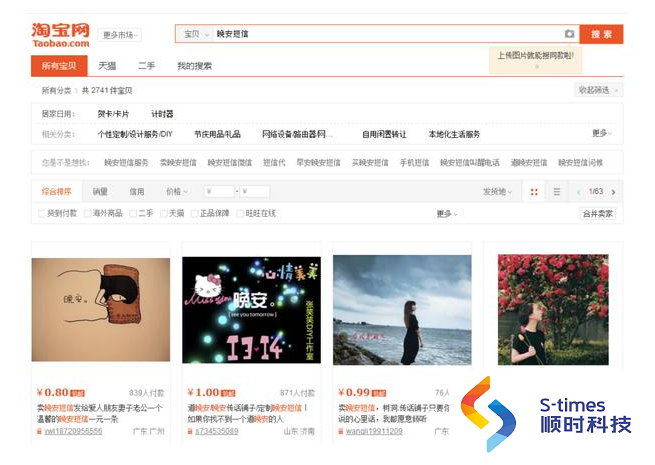Enable the 旺旺在线 checkbox
This screenshot has width=655, height=465.
point(240,213)
